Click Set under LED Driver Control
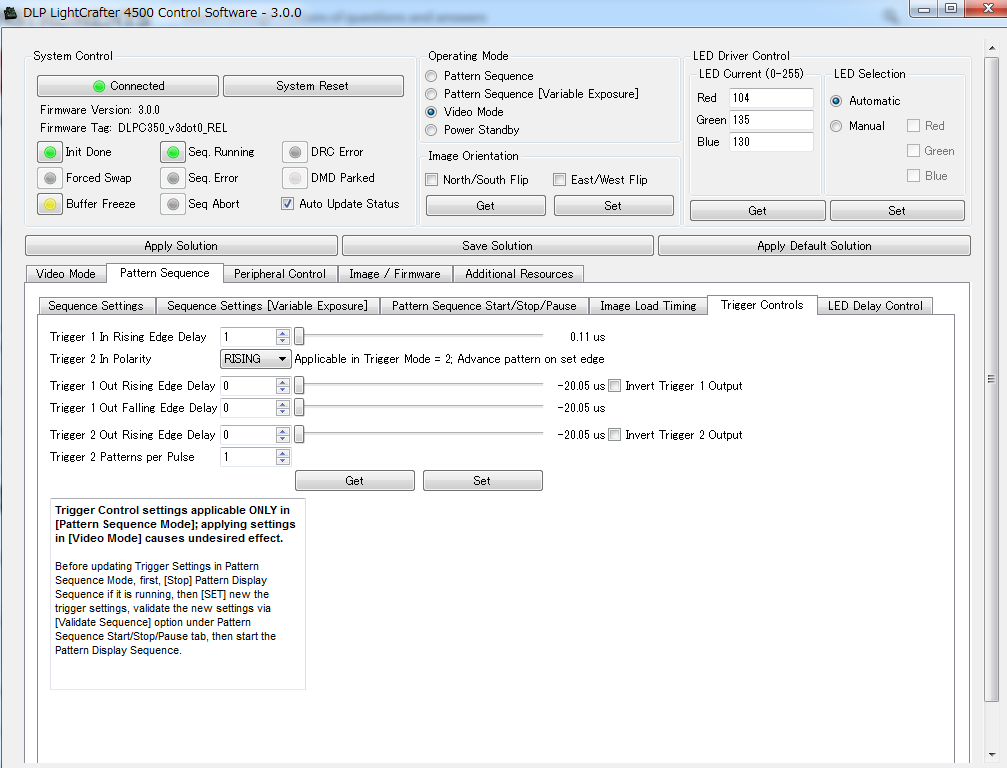 pyautogui.click(x=897, y=211)
